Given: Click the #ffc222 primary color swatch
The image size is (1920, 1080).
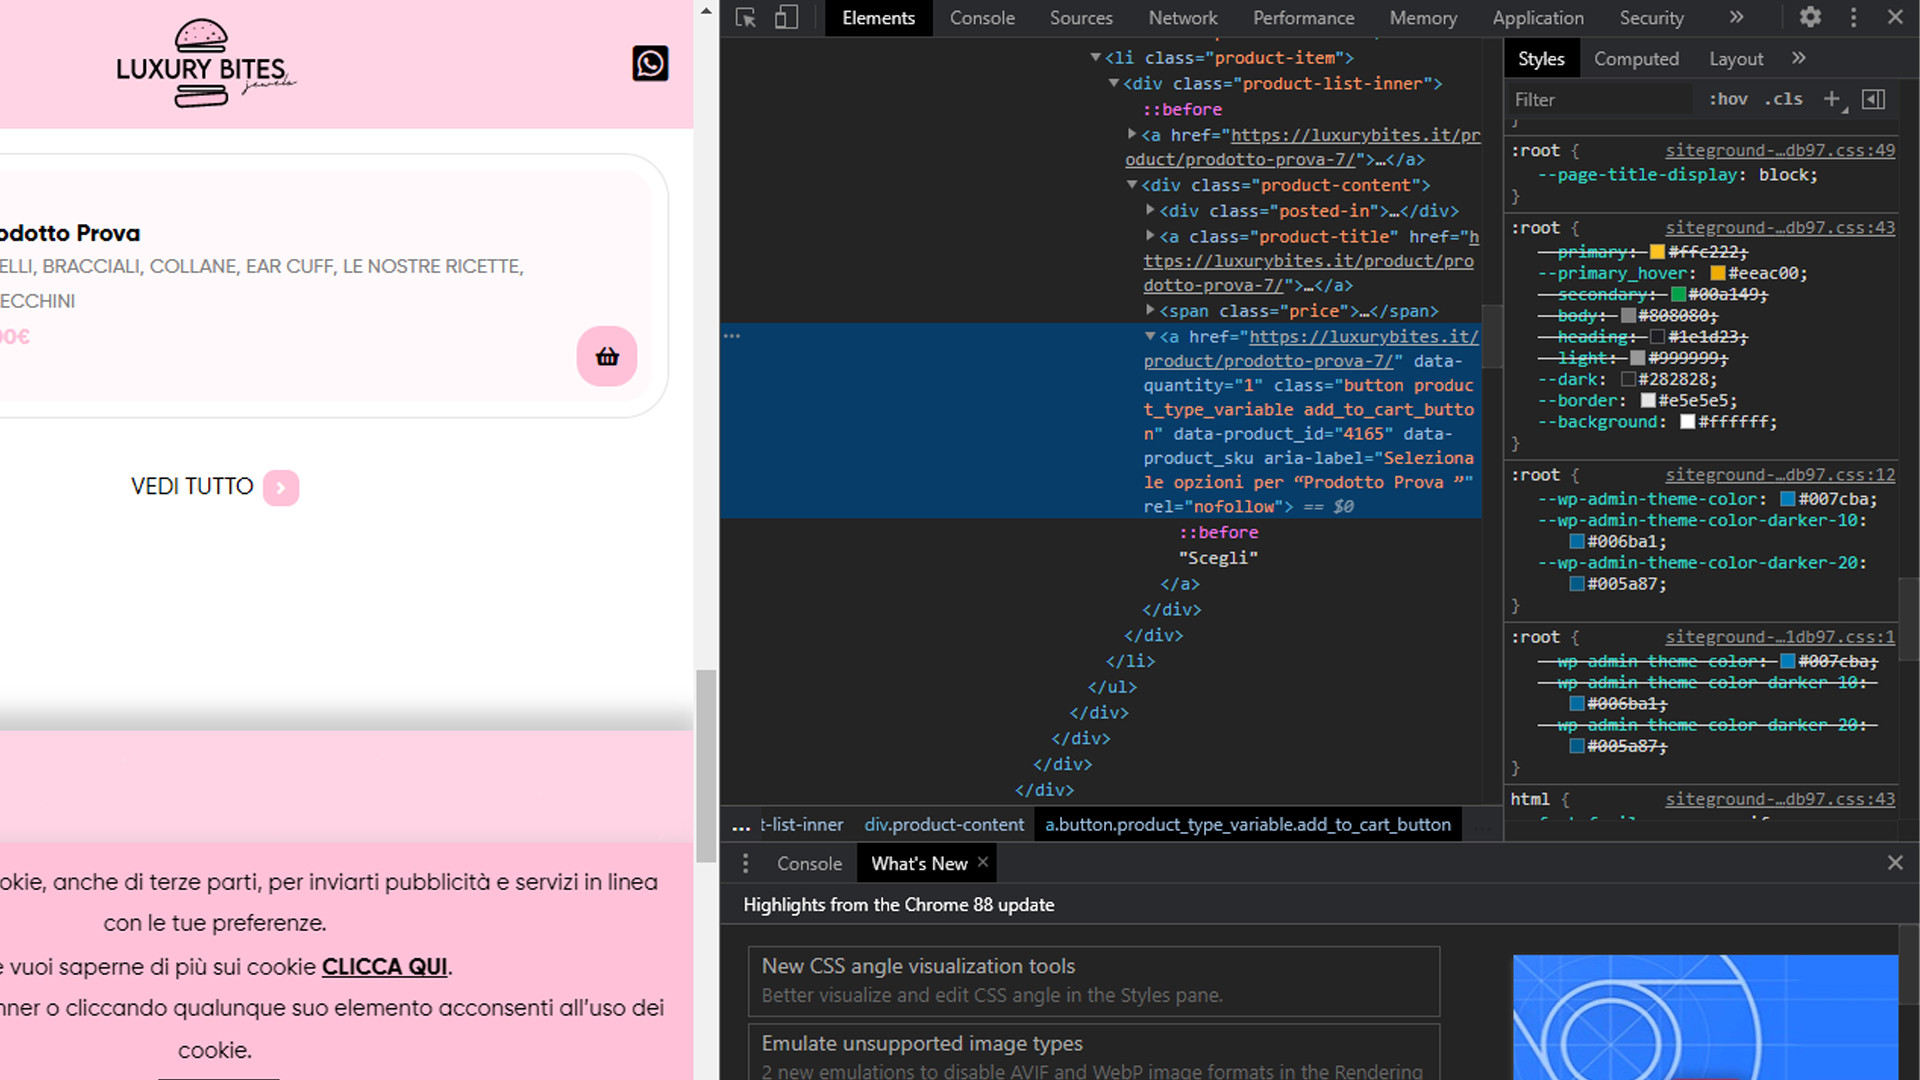Looking at the screenshot, I should click(1657, 252).
